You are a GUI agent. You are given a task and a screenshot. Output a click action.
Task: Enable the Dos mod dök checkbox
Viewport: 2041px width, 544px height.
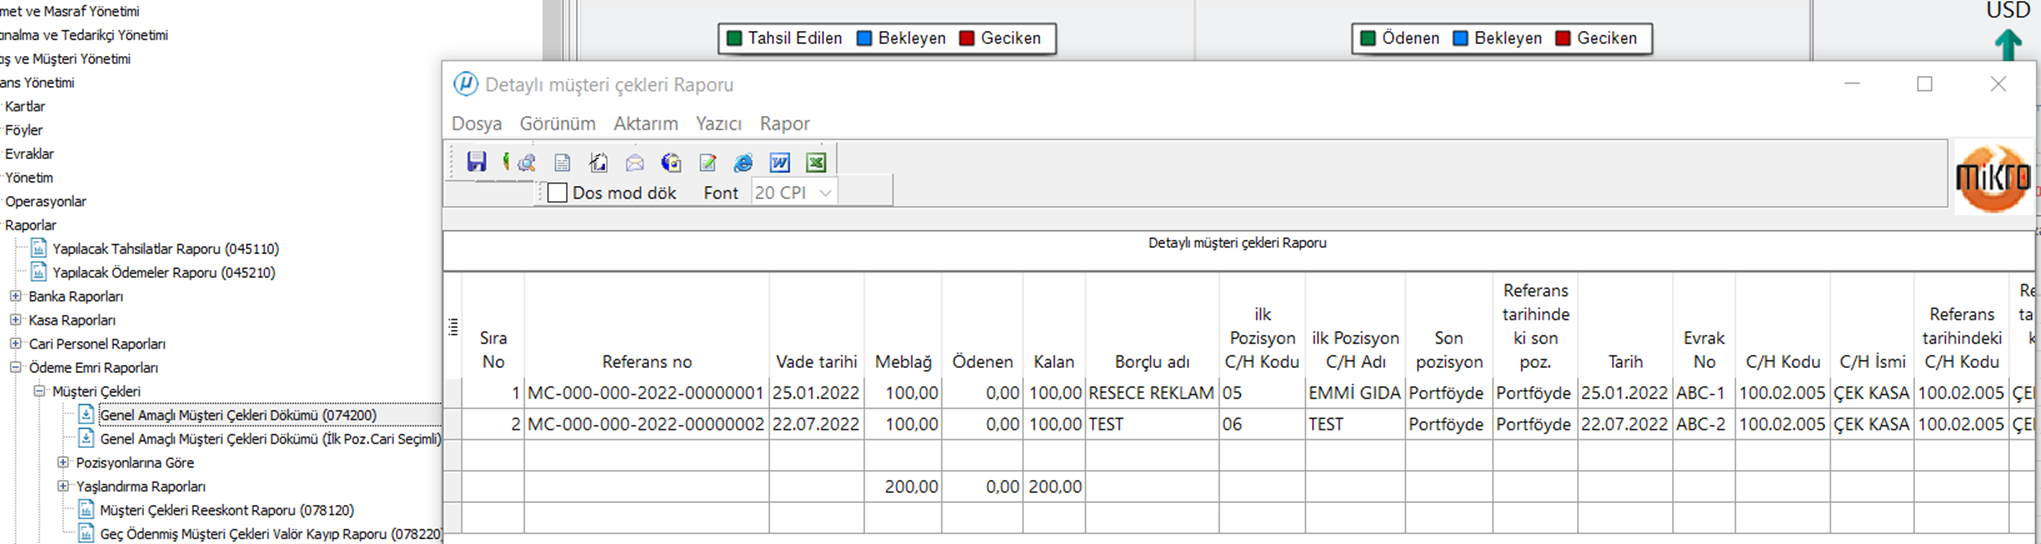coord(558,193)
